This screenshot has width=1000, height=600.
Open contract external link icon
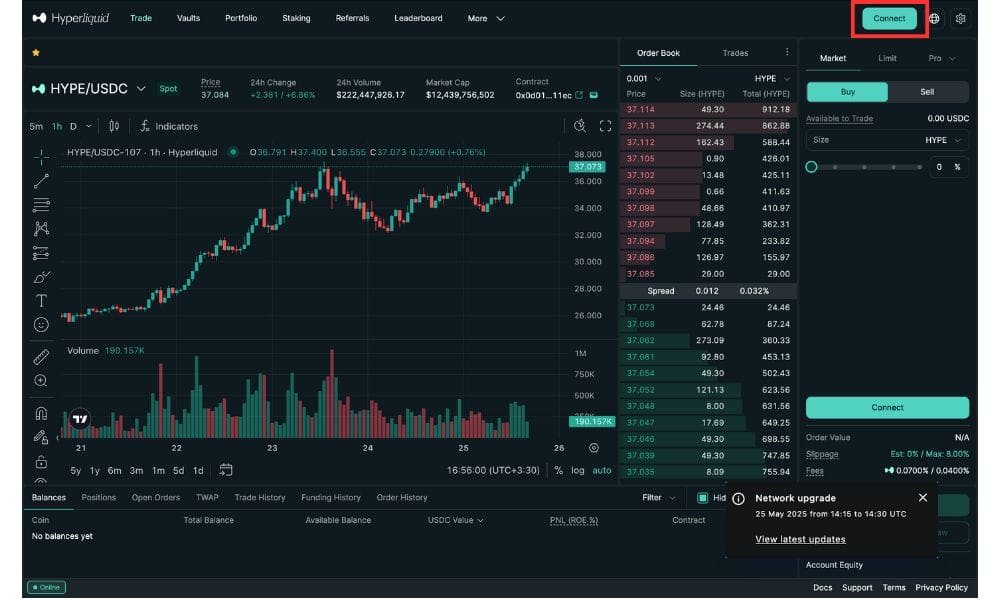point(579,95)
